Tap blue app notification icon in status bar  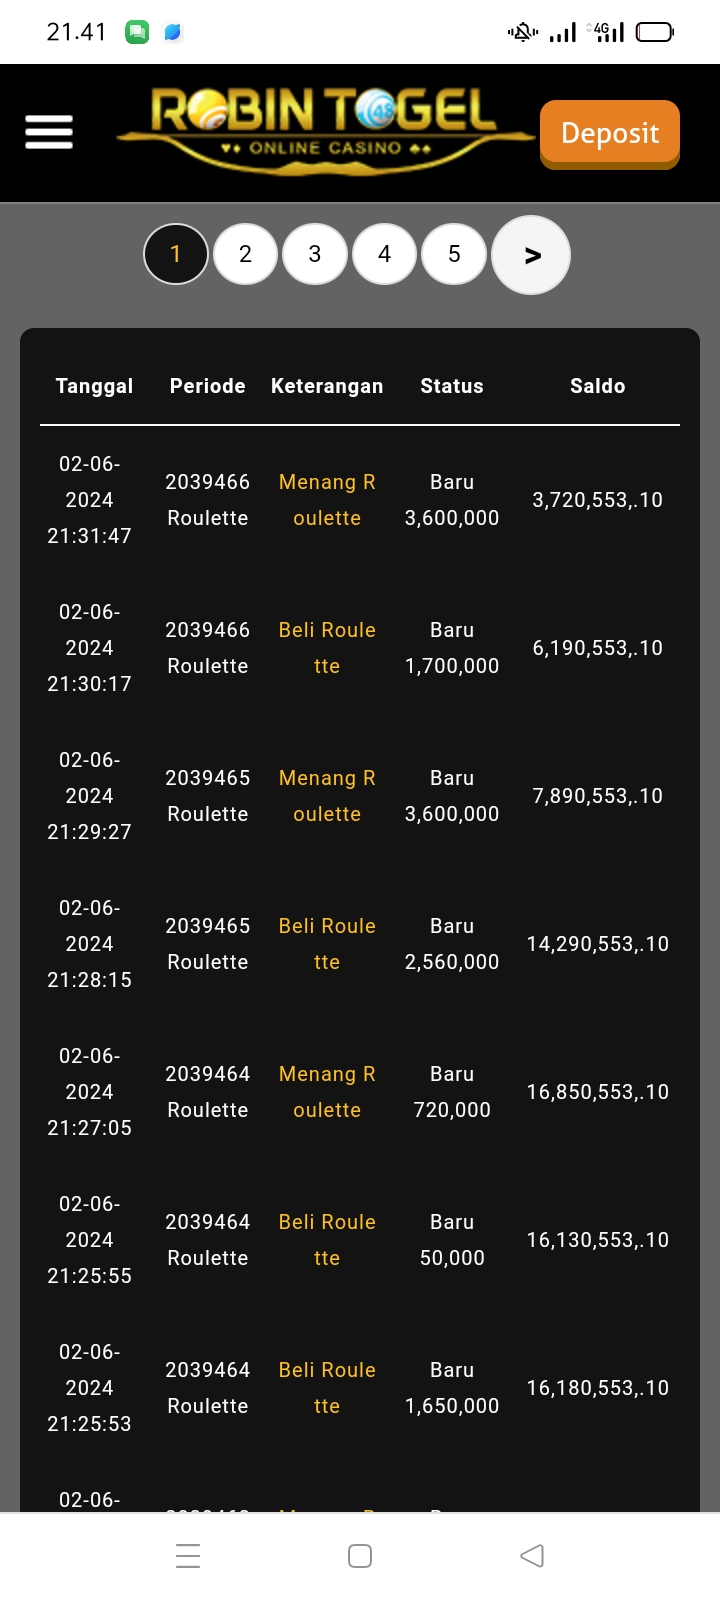(173, 32)
